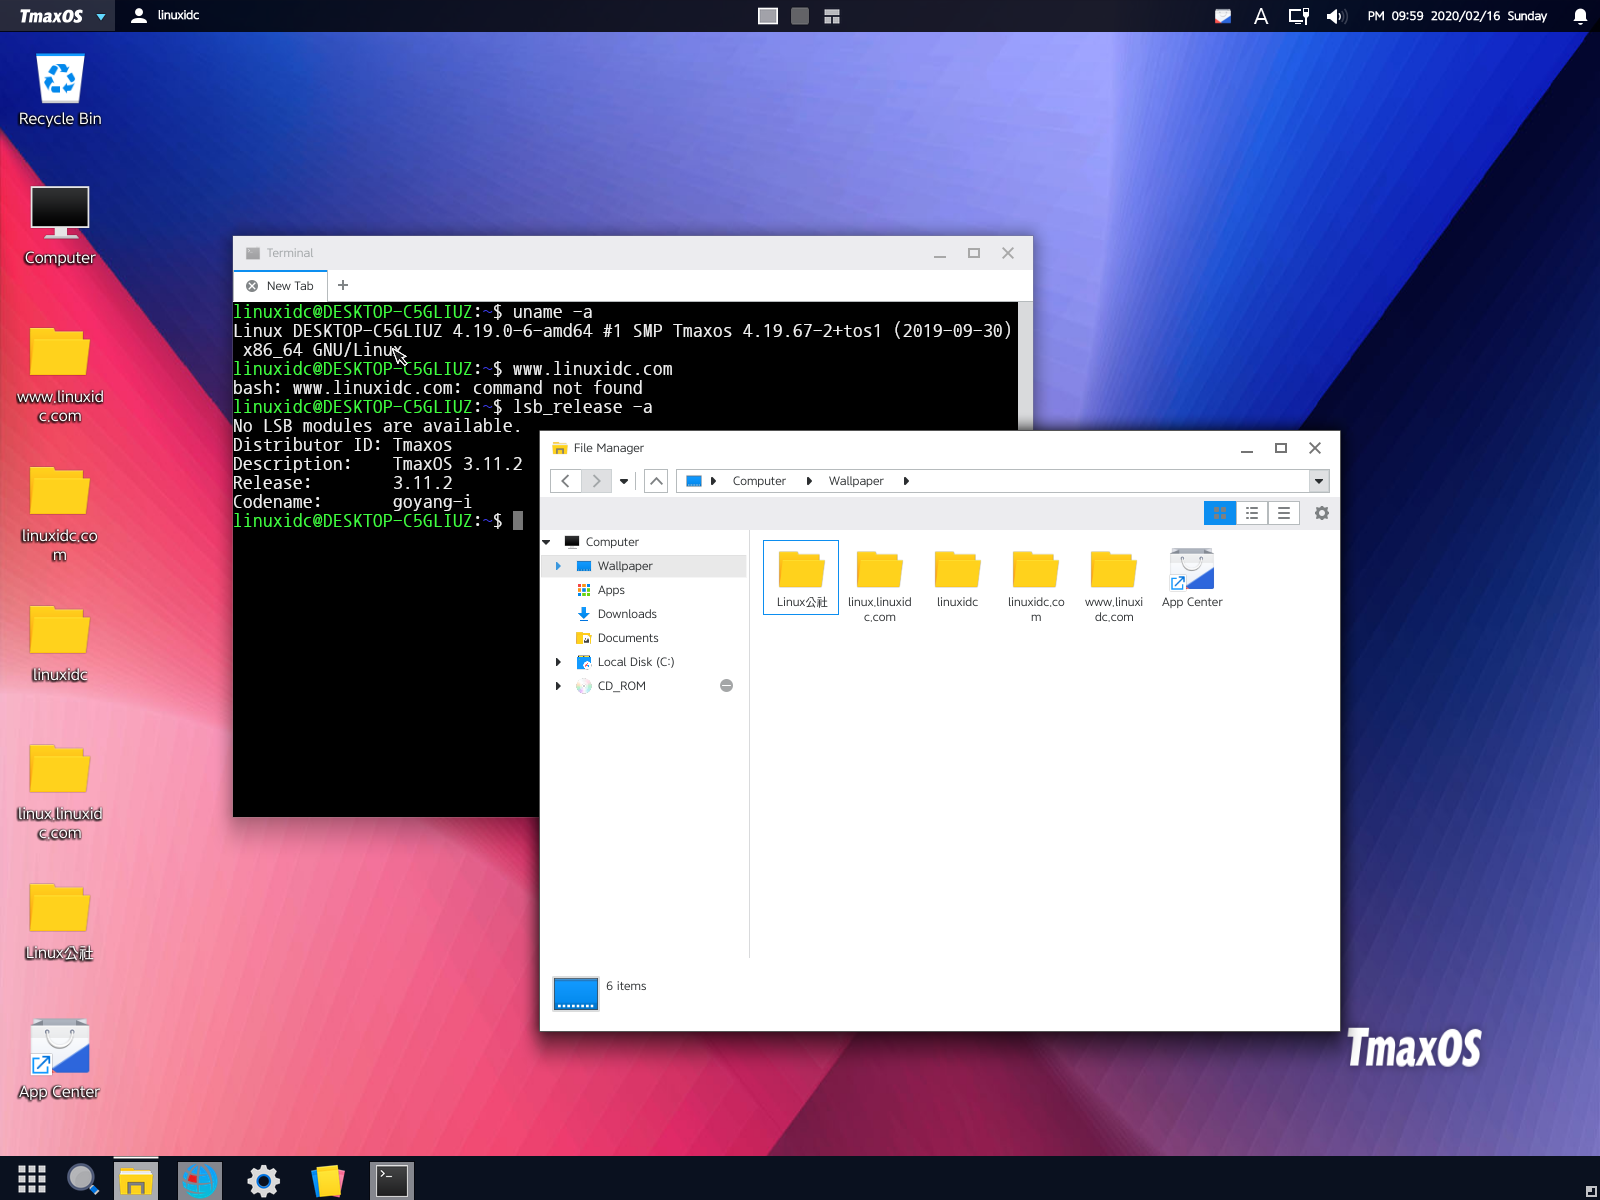This screenshot has height=1200, width=1600.
Task: Launch the web browser from taskbar
Action: click(x=199, y=1181)
